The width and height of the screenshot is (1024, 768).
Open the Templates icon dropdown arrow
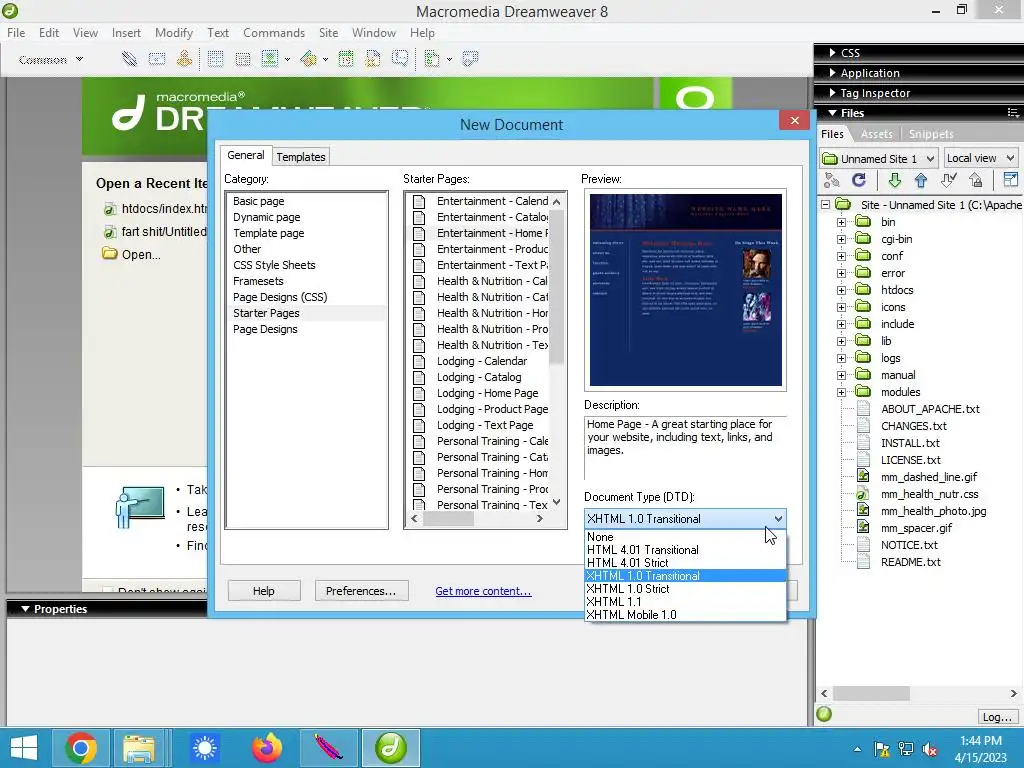click(449, 59)
